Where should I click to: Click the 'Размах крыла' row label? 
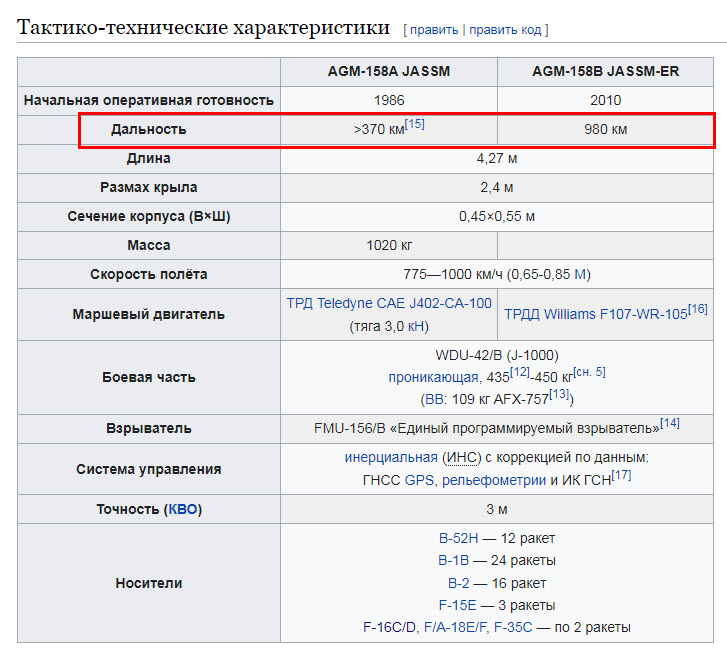149,187
